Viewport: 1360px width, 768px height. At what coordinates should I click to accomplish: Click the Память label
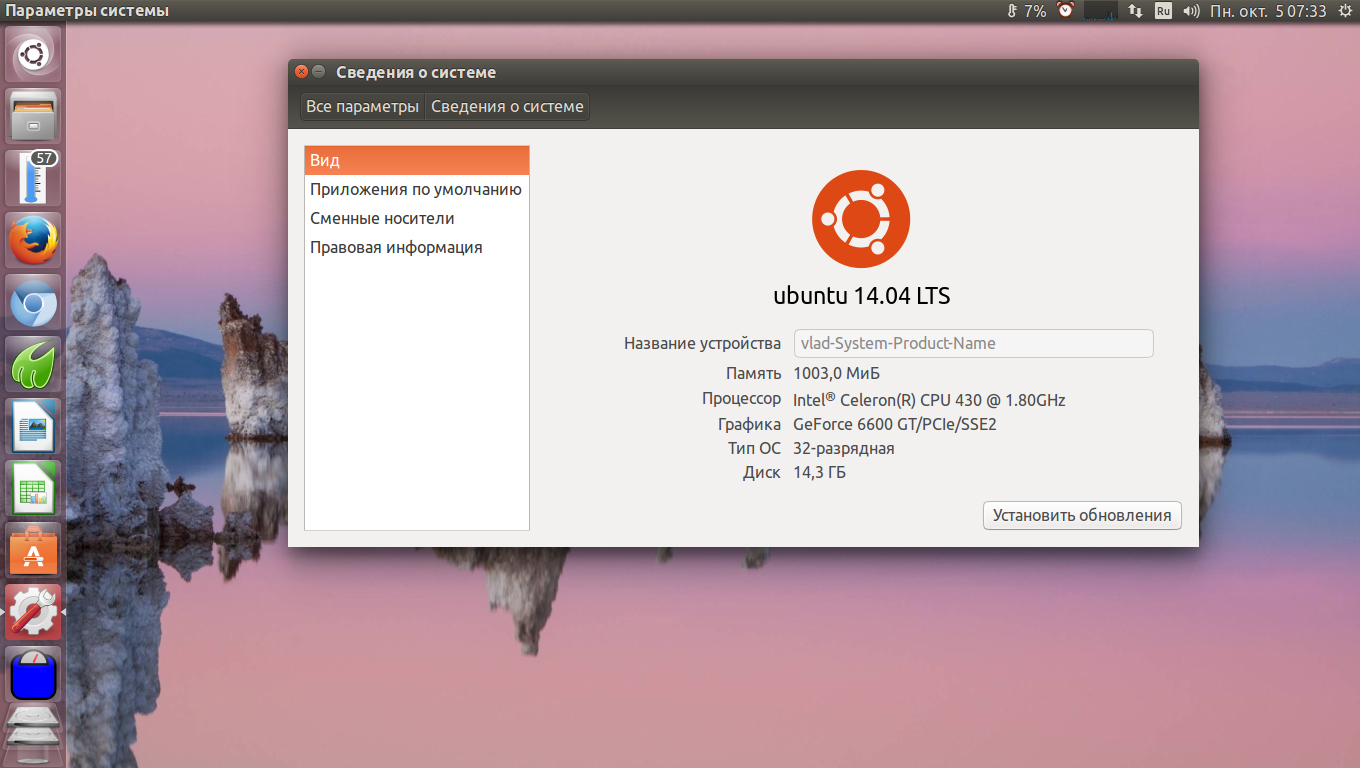tap(753, 373)
